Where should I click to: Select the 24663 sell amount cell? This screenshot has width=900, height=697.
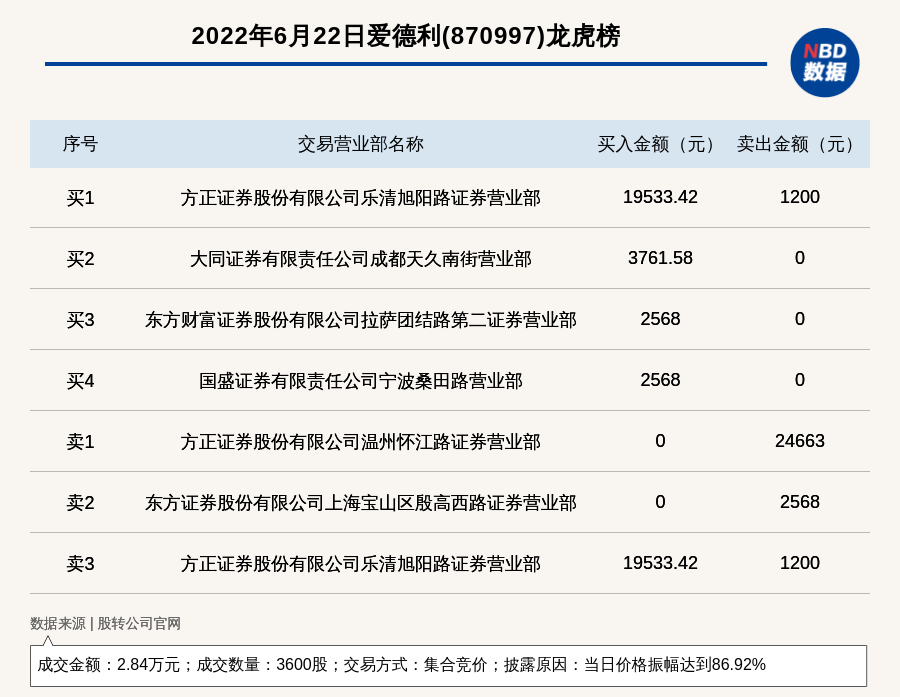[x=799, y=441]
